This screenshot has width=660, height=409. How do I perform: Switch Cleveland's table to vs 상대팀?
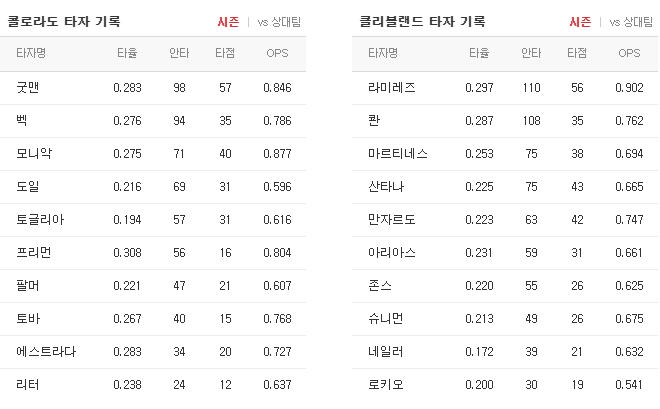coord(631,22)
